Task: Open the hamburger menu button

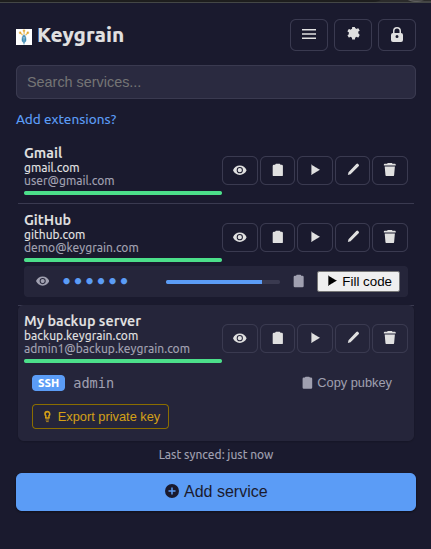Action: coord(309,35)
